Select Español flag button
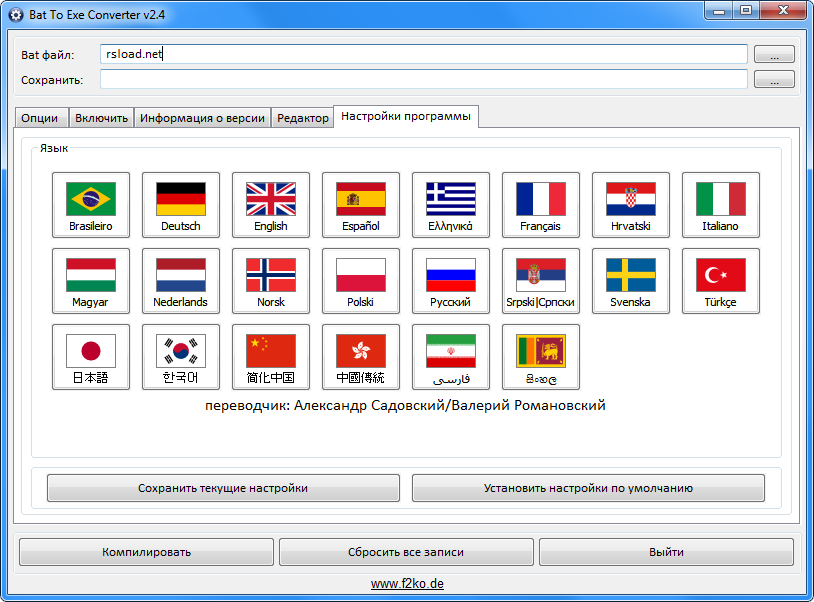Image resolution: width=814 pixels, height=602 pixels. click(361, 205)
